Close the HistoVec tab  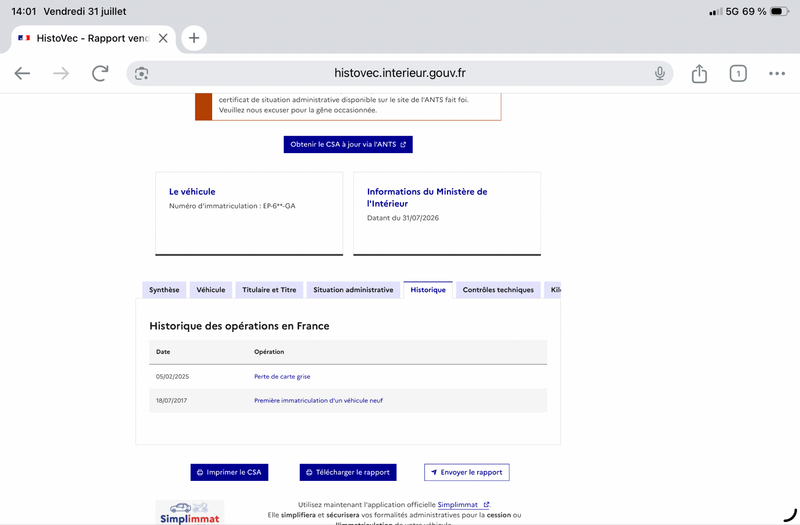pos(163,38)
